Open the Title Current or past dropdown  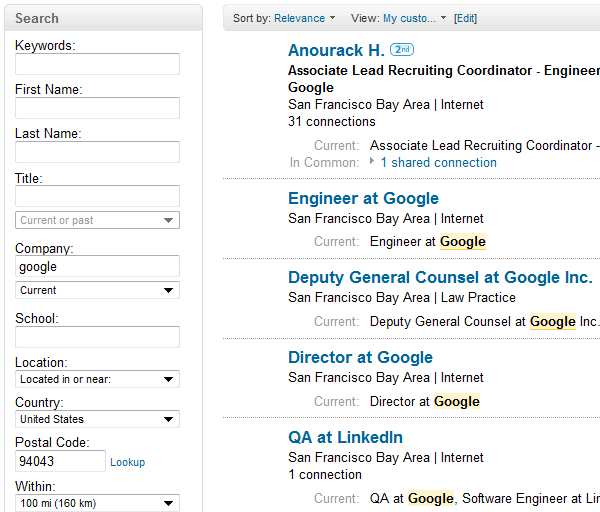click(x=97, y=220)
